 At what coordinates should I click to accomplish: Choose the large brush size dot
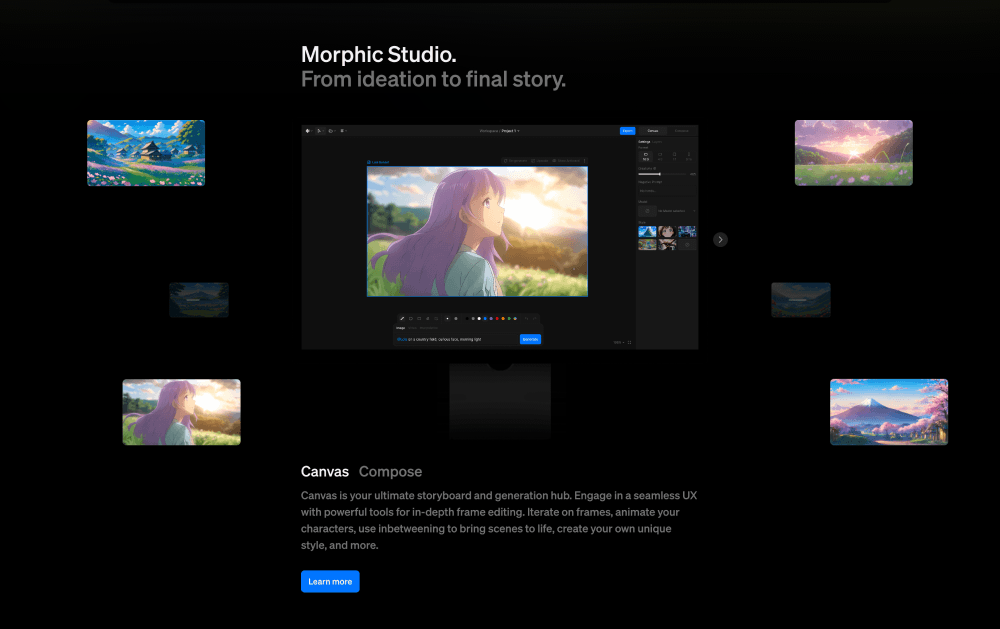coord(456,318)
